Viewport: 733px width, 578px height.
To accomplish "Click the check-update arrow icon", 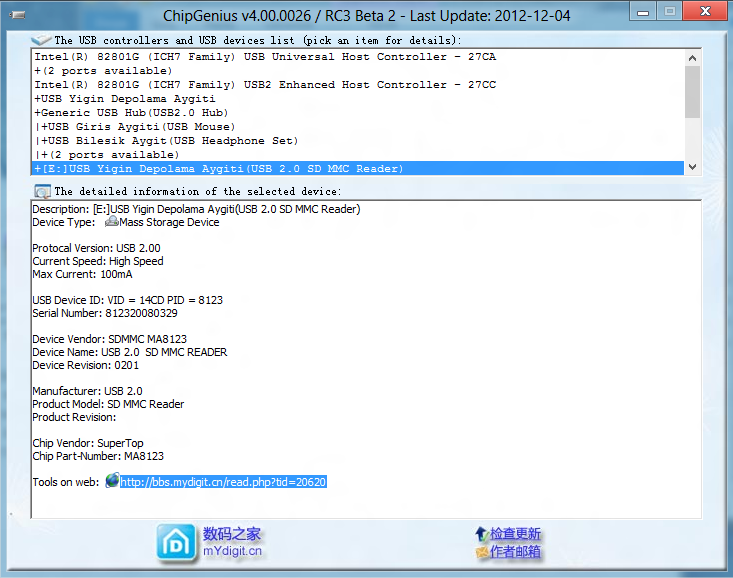I will [481, 534].
